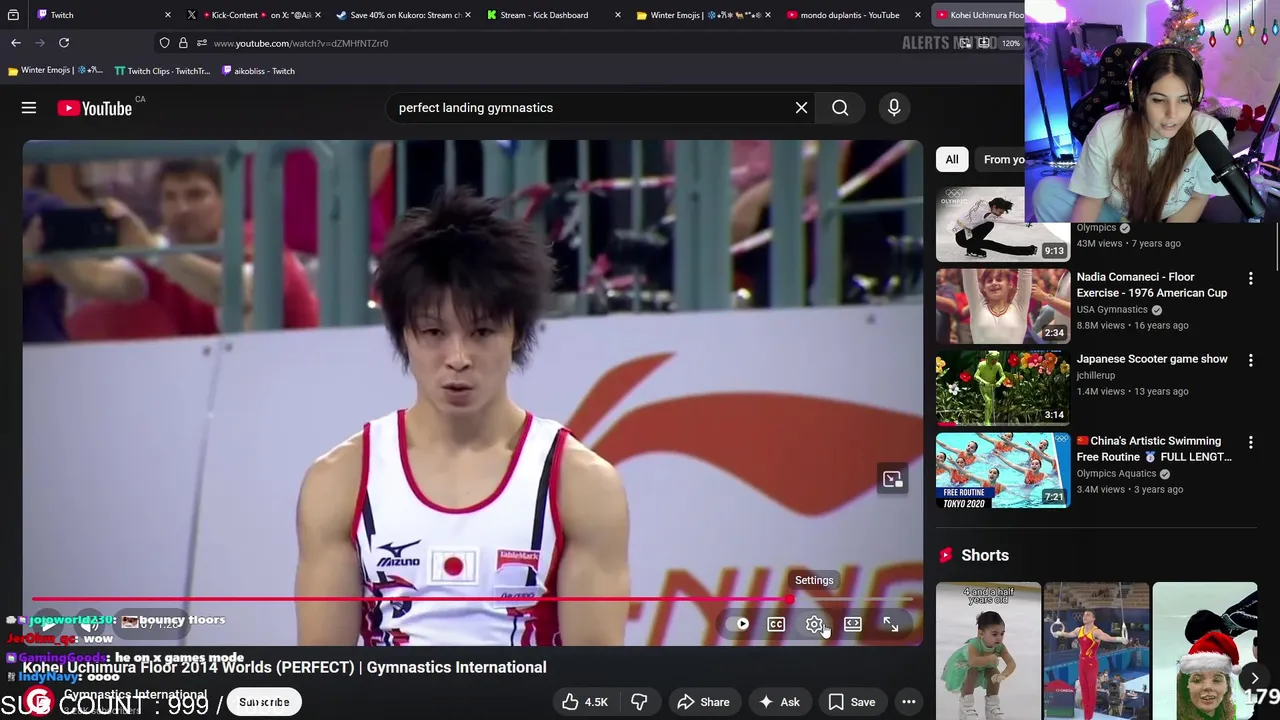
Task: Share the Kohei Uchimura video
Action: coord(704,702)
